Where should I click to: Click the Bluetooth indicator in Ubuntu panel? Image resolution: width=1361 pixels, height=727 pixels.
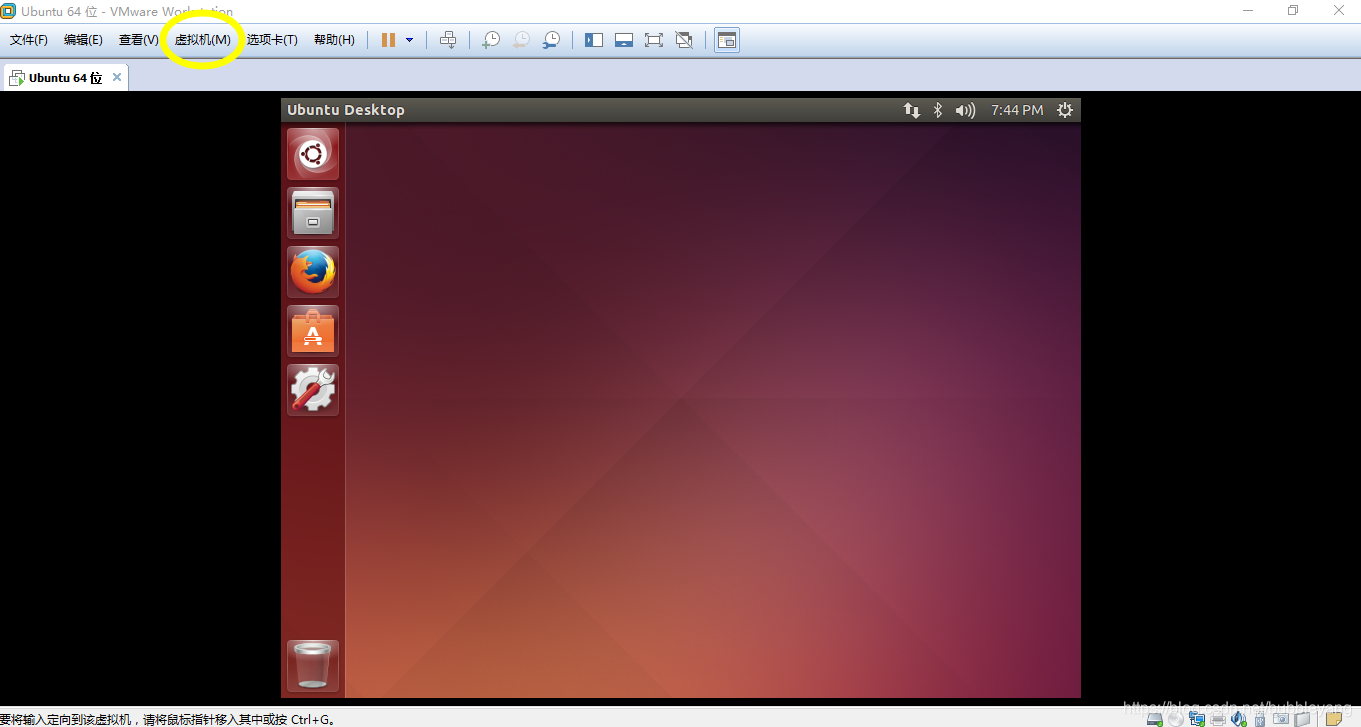coord(938,110)
